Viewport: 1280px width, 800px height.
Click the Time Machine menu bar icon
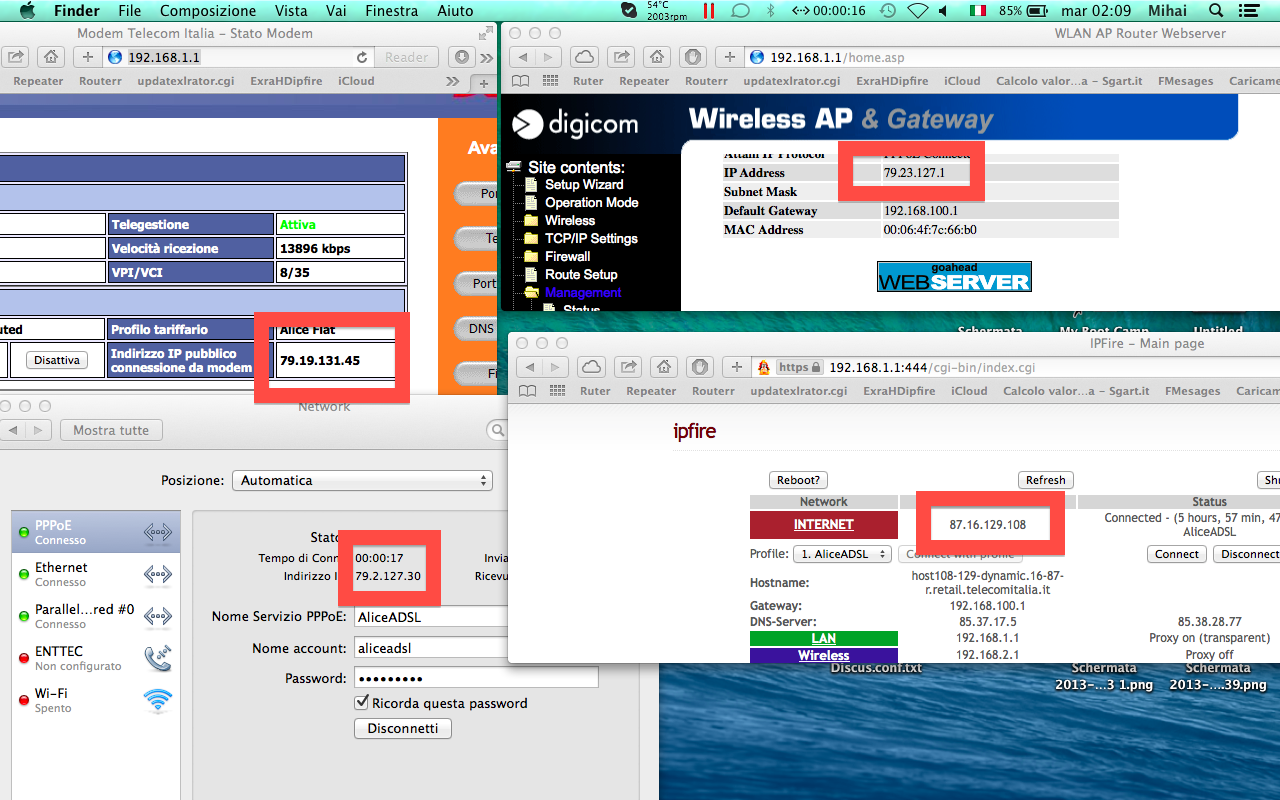pos(887,11)
